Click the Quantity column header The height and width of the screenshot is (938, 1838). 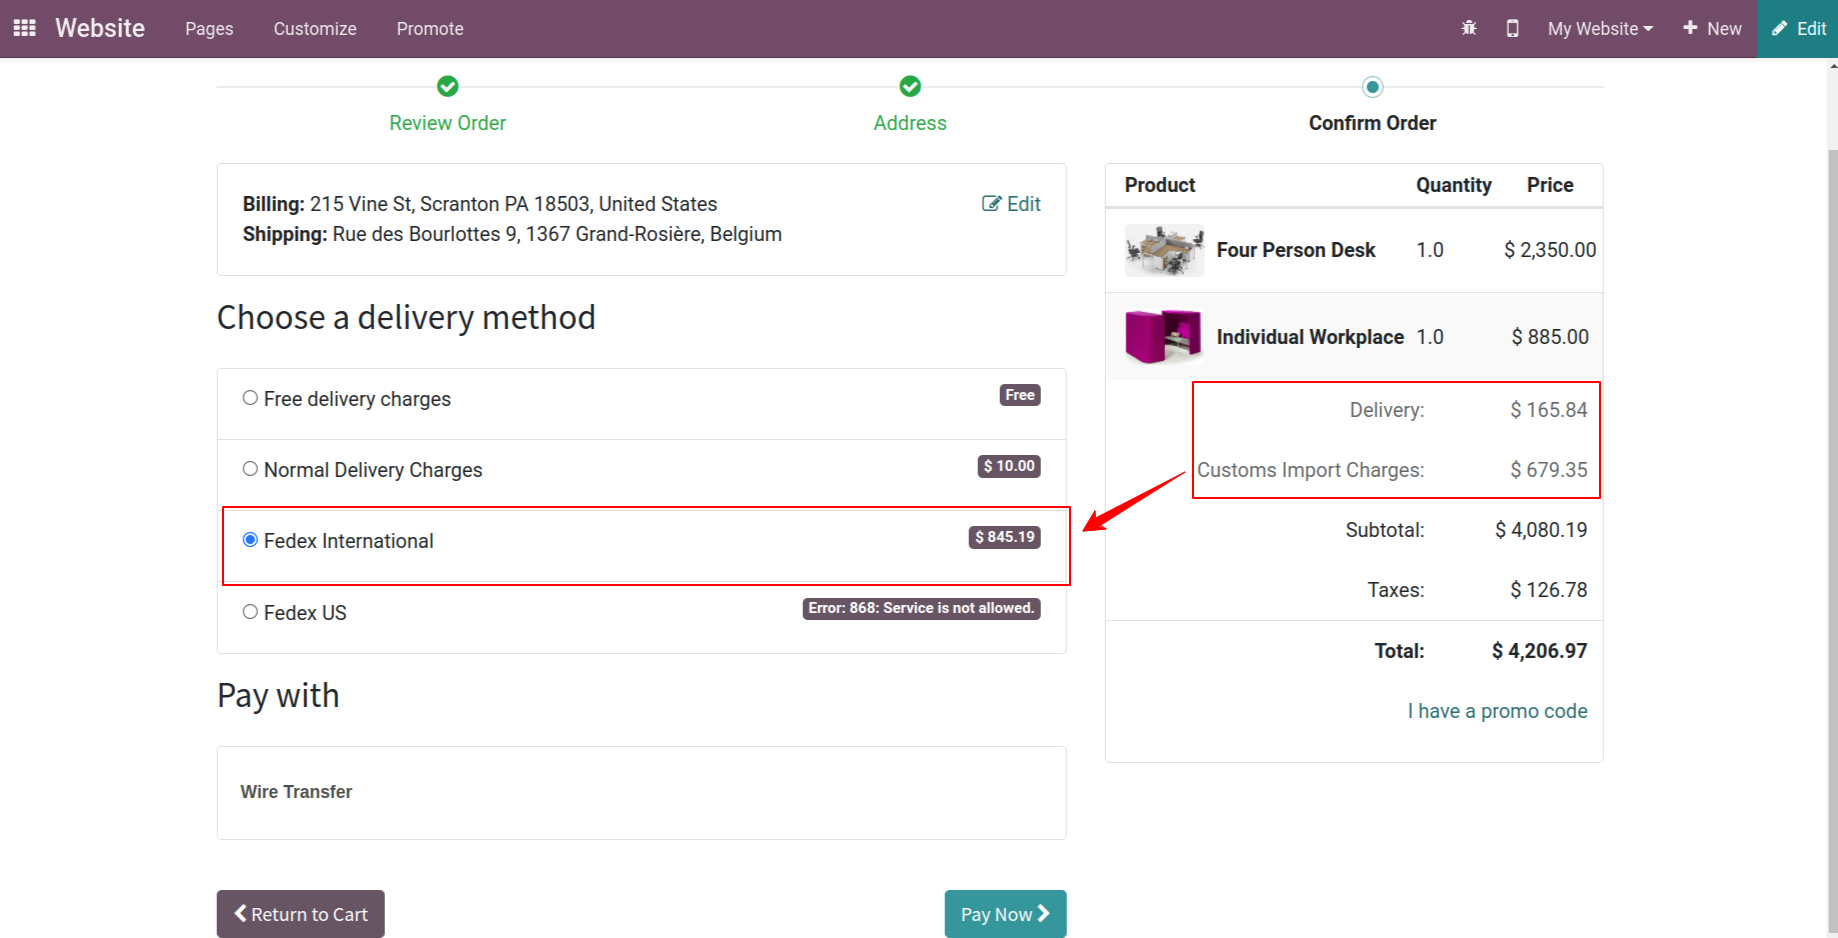coord(1454,185)
